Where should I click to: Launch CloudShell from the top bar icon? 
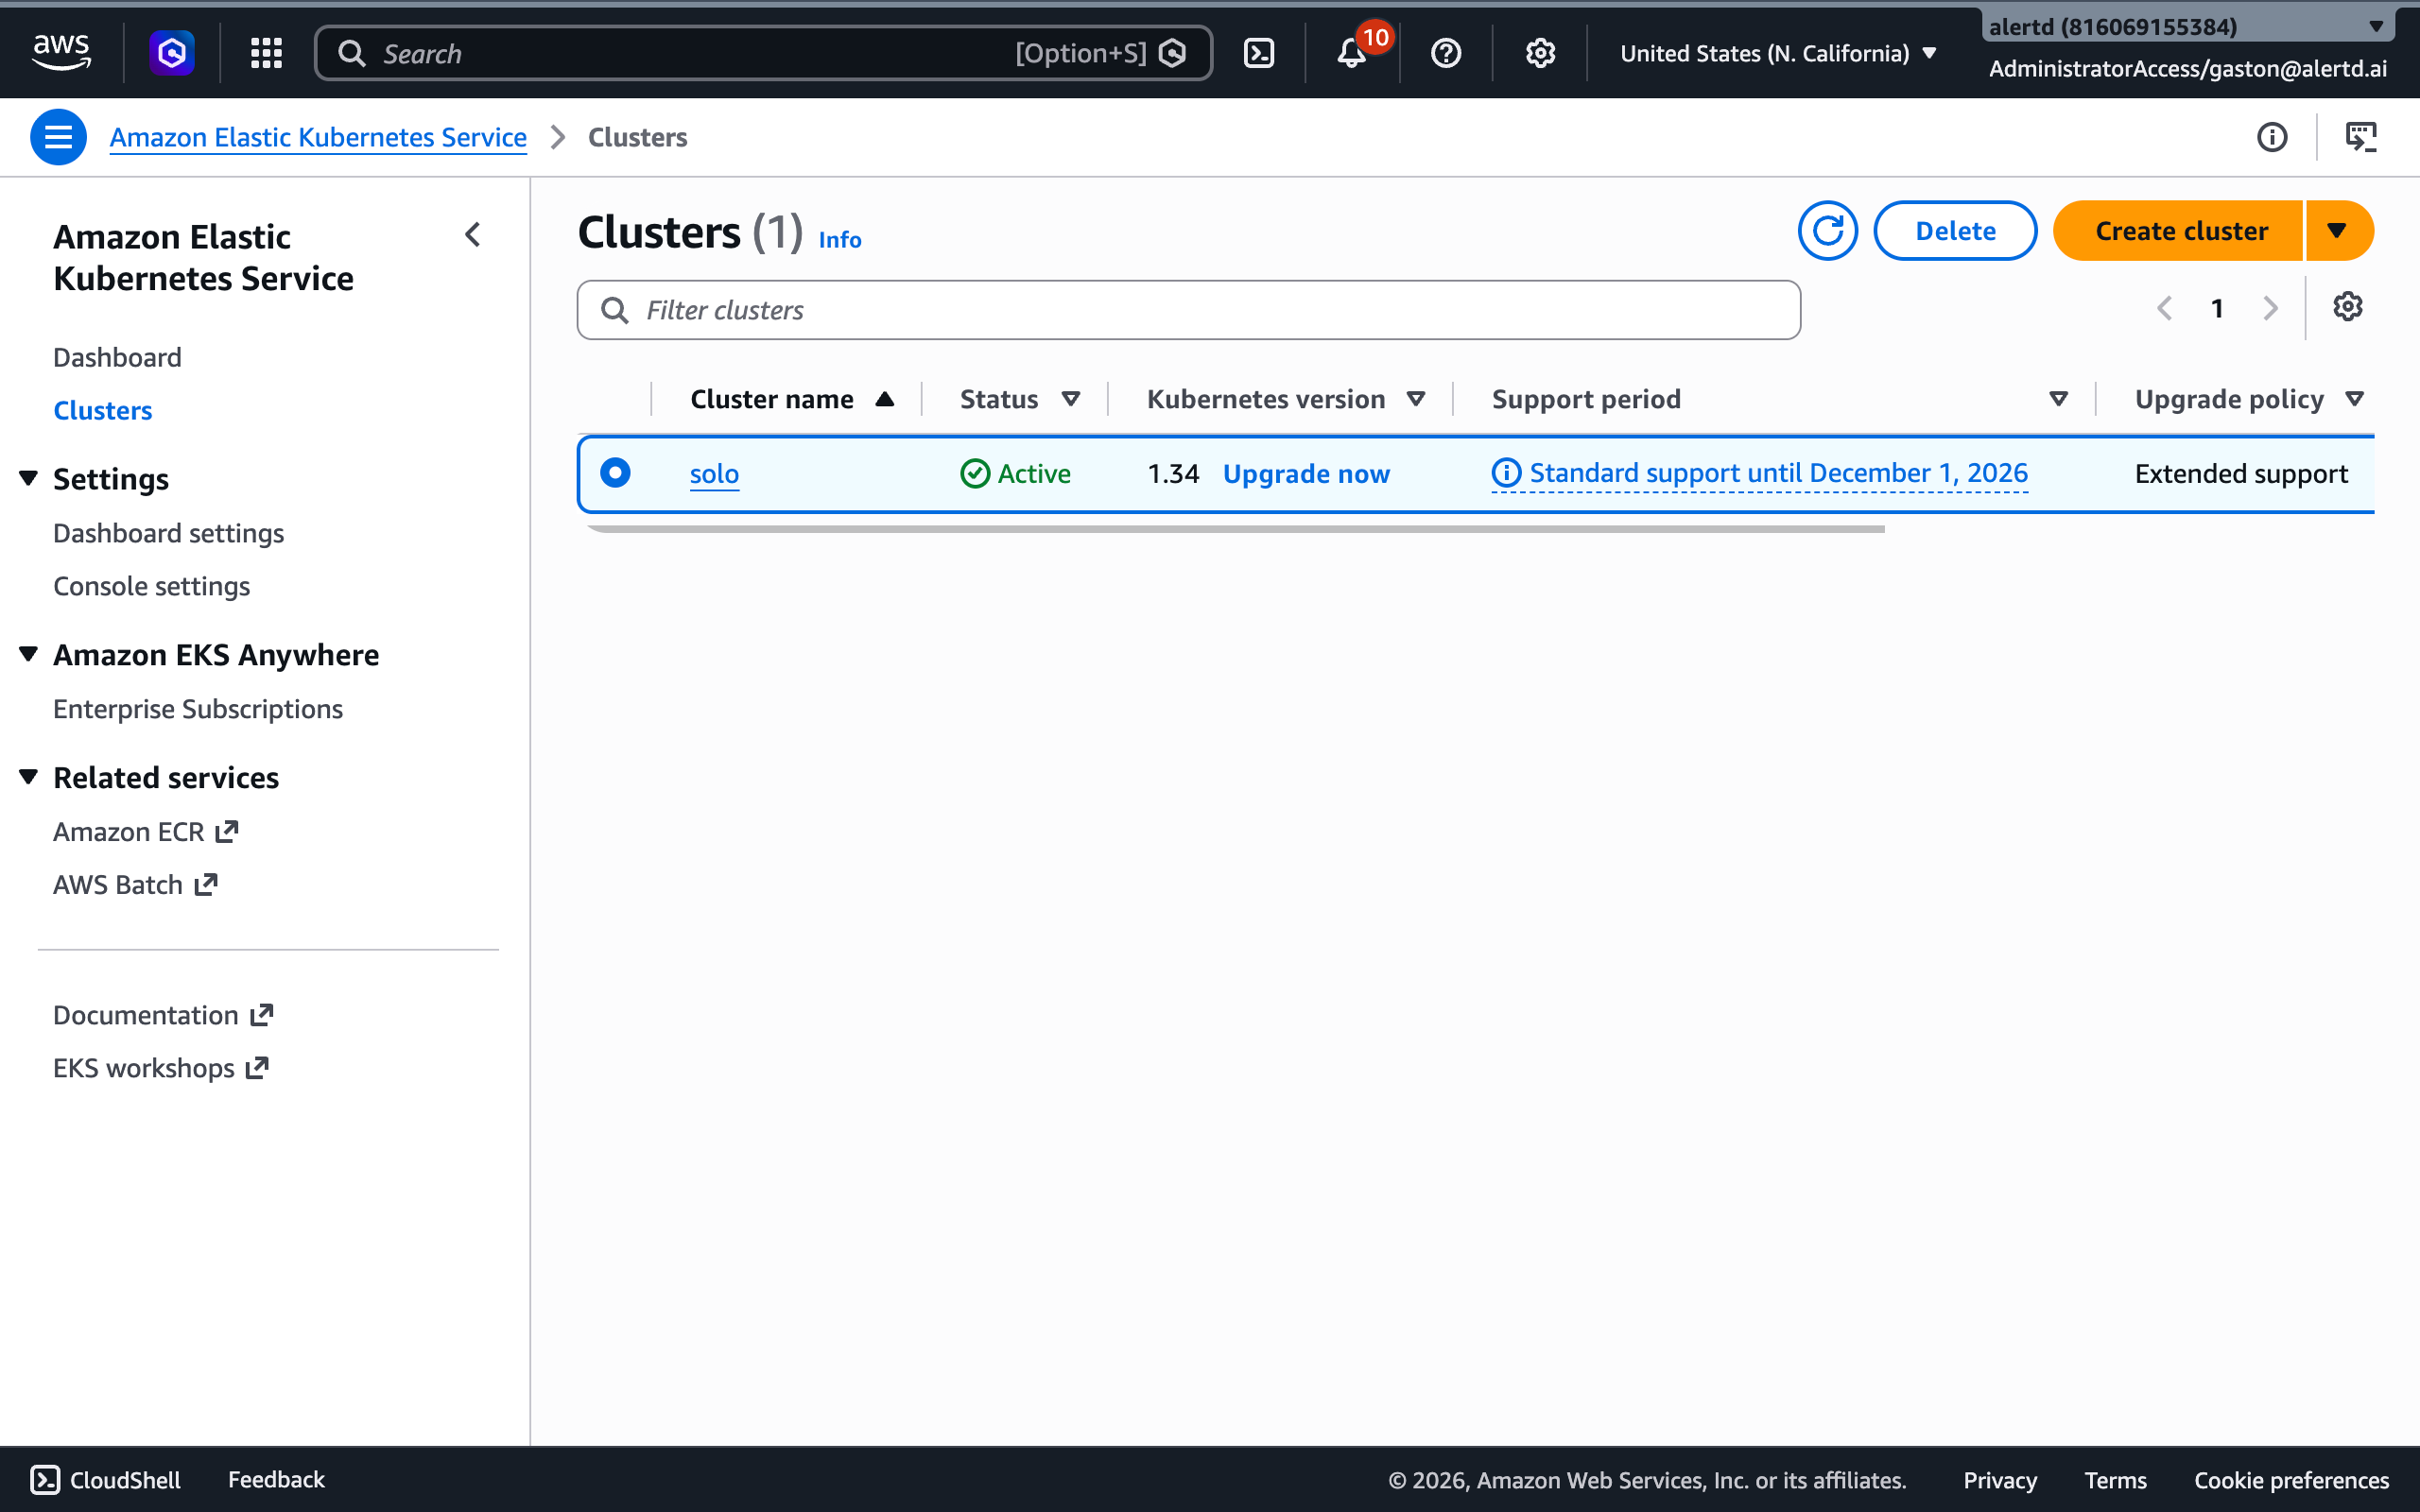pyautogui.click(x=1258, y=53)
